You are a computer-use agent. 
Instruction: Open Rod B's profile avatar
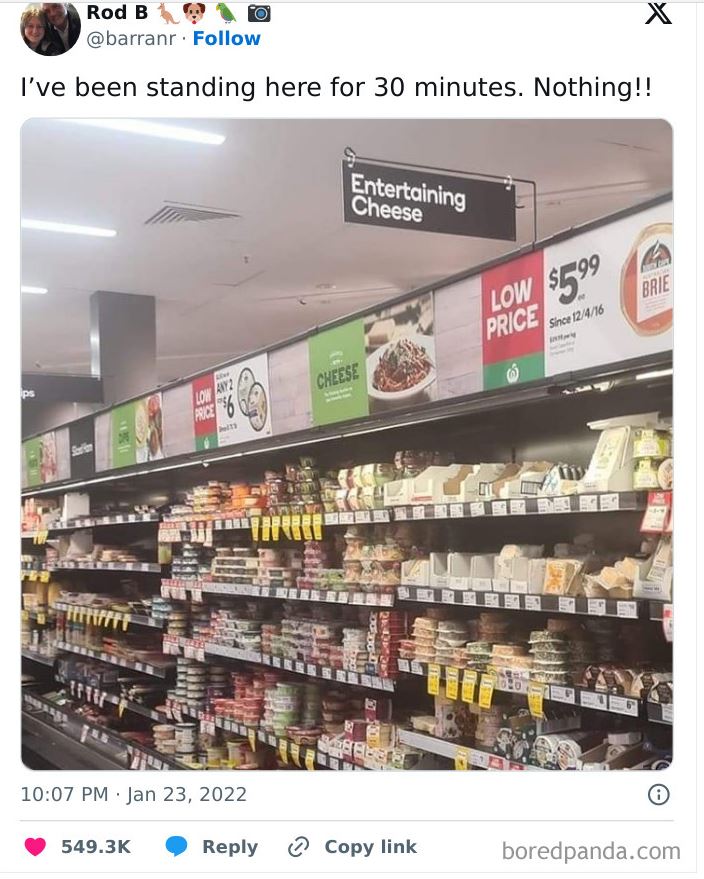(50, 28)
